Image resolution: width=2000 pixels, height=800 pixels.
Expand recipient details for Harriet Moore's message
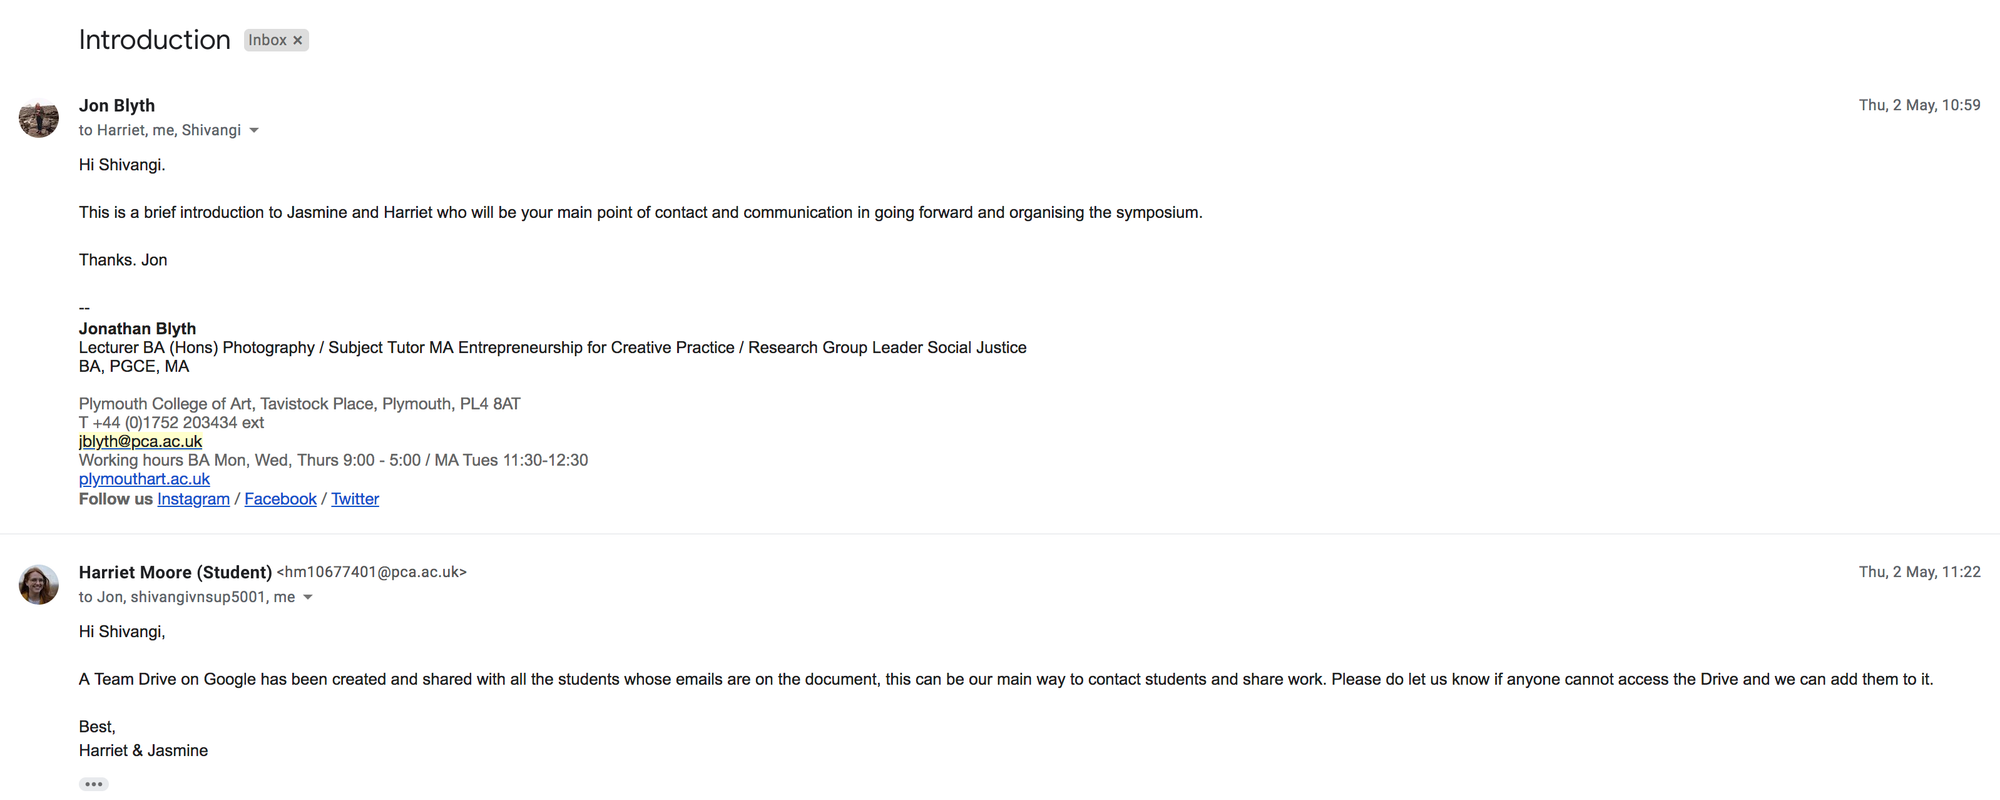(x=308, y=598)
